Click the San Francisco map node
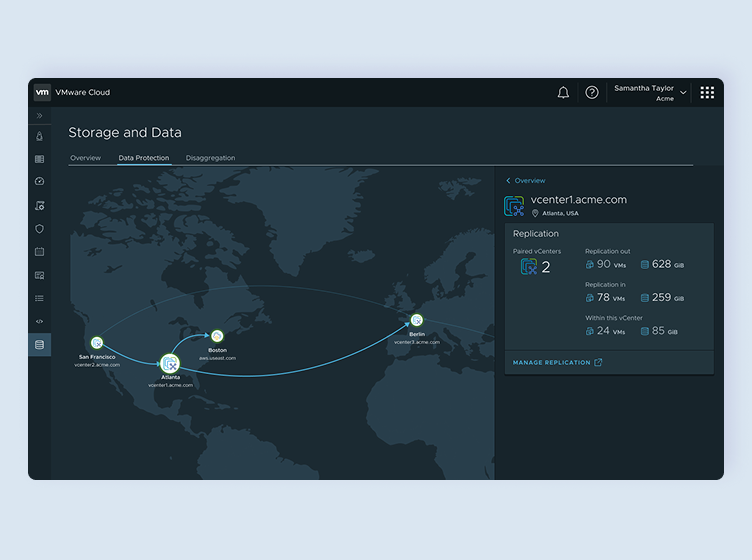The width and height of the screenshot is (752, 560). pos(97,343)
